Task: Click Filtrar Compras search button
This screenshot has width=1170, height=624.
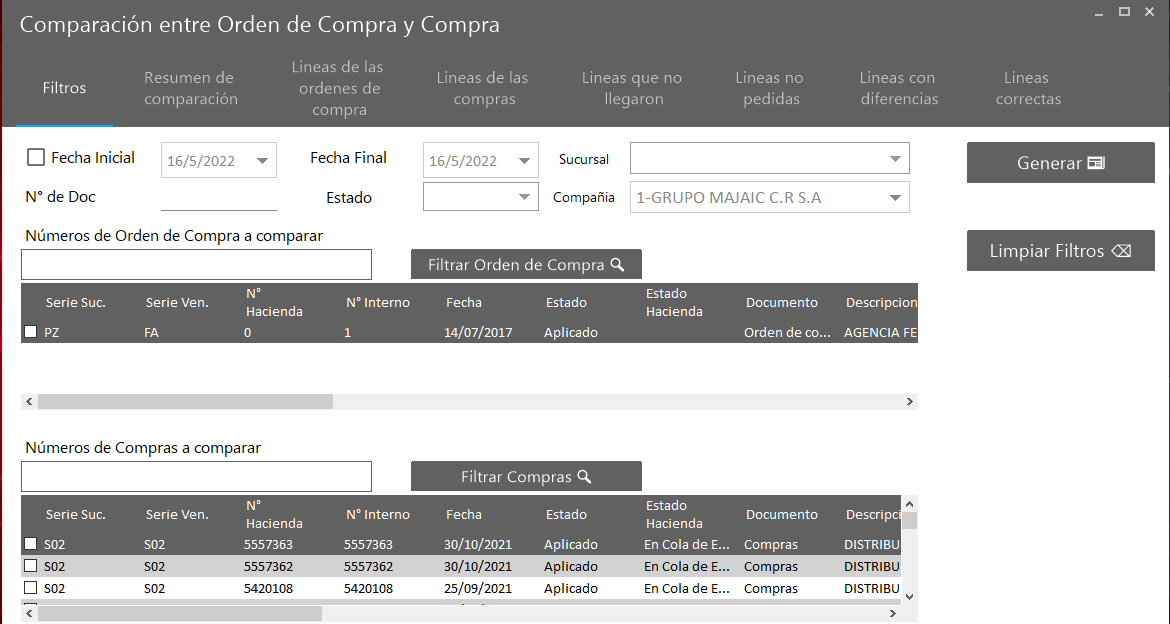Action: 526,477
